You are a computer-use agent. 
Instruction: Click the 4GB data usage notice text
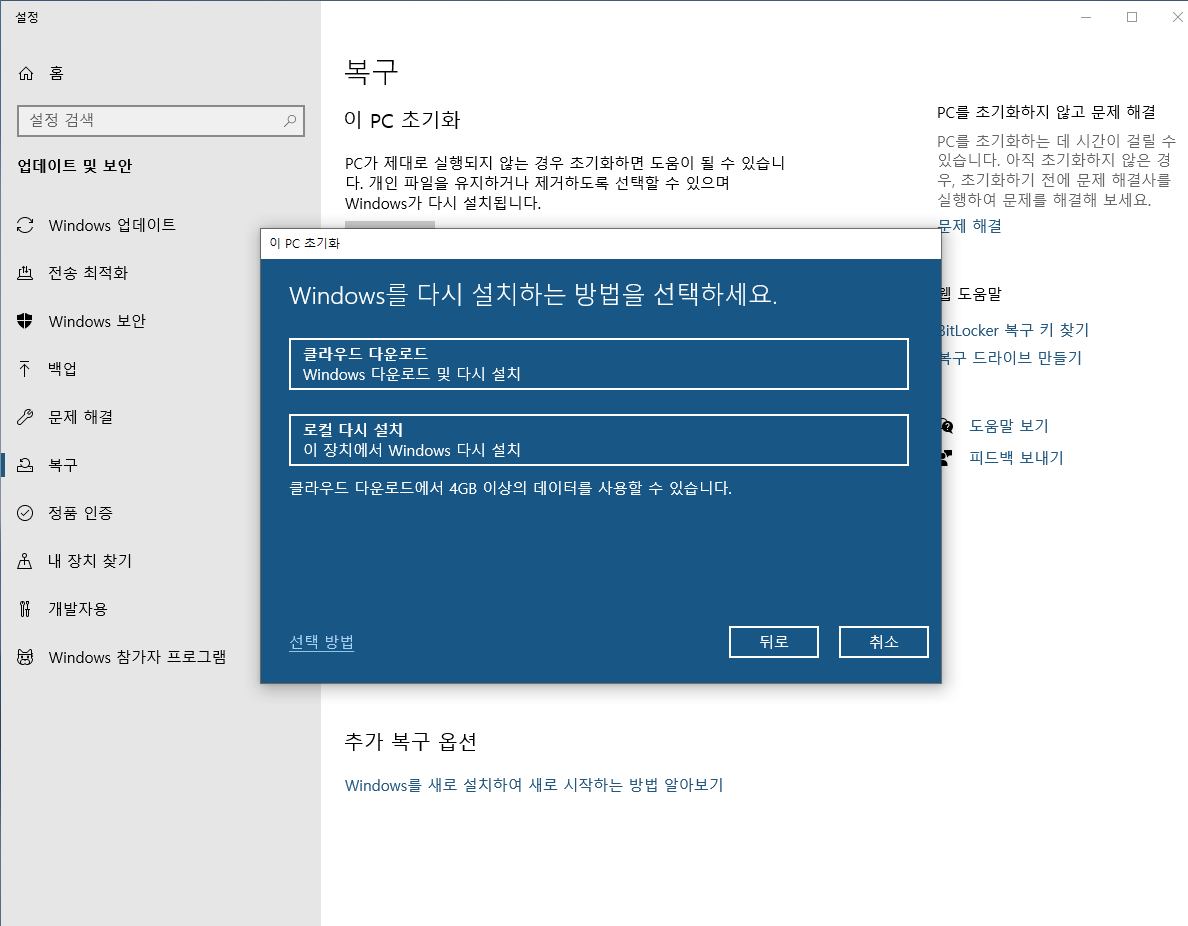(x=511, y=488)
